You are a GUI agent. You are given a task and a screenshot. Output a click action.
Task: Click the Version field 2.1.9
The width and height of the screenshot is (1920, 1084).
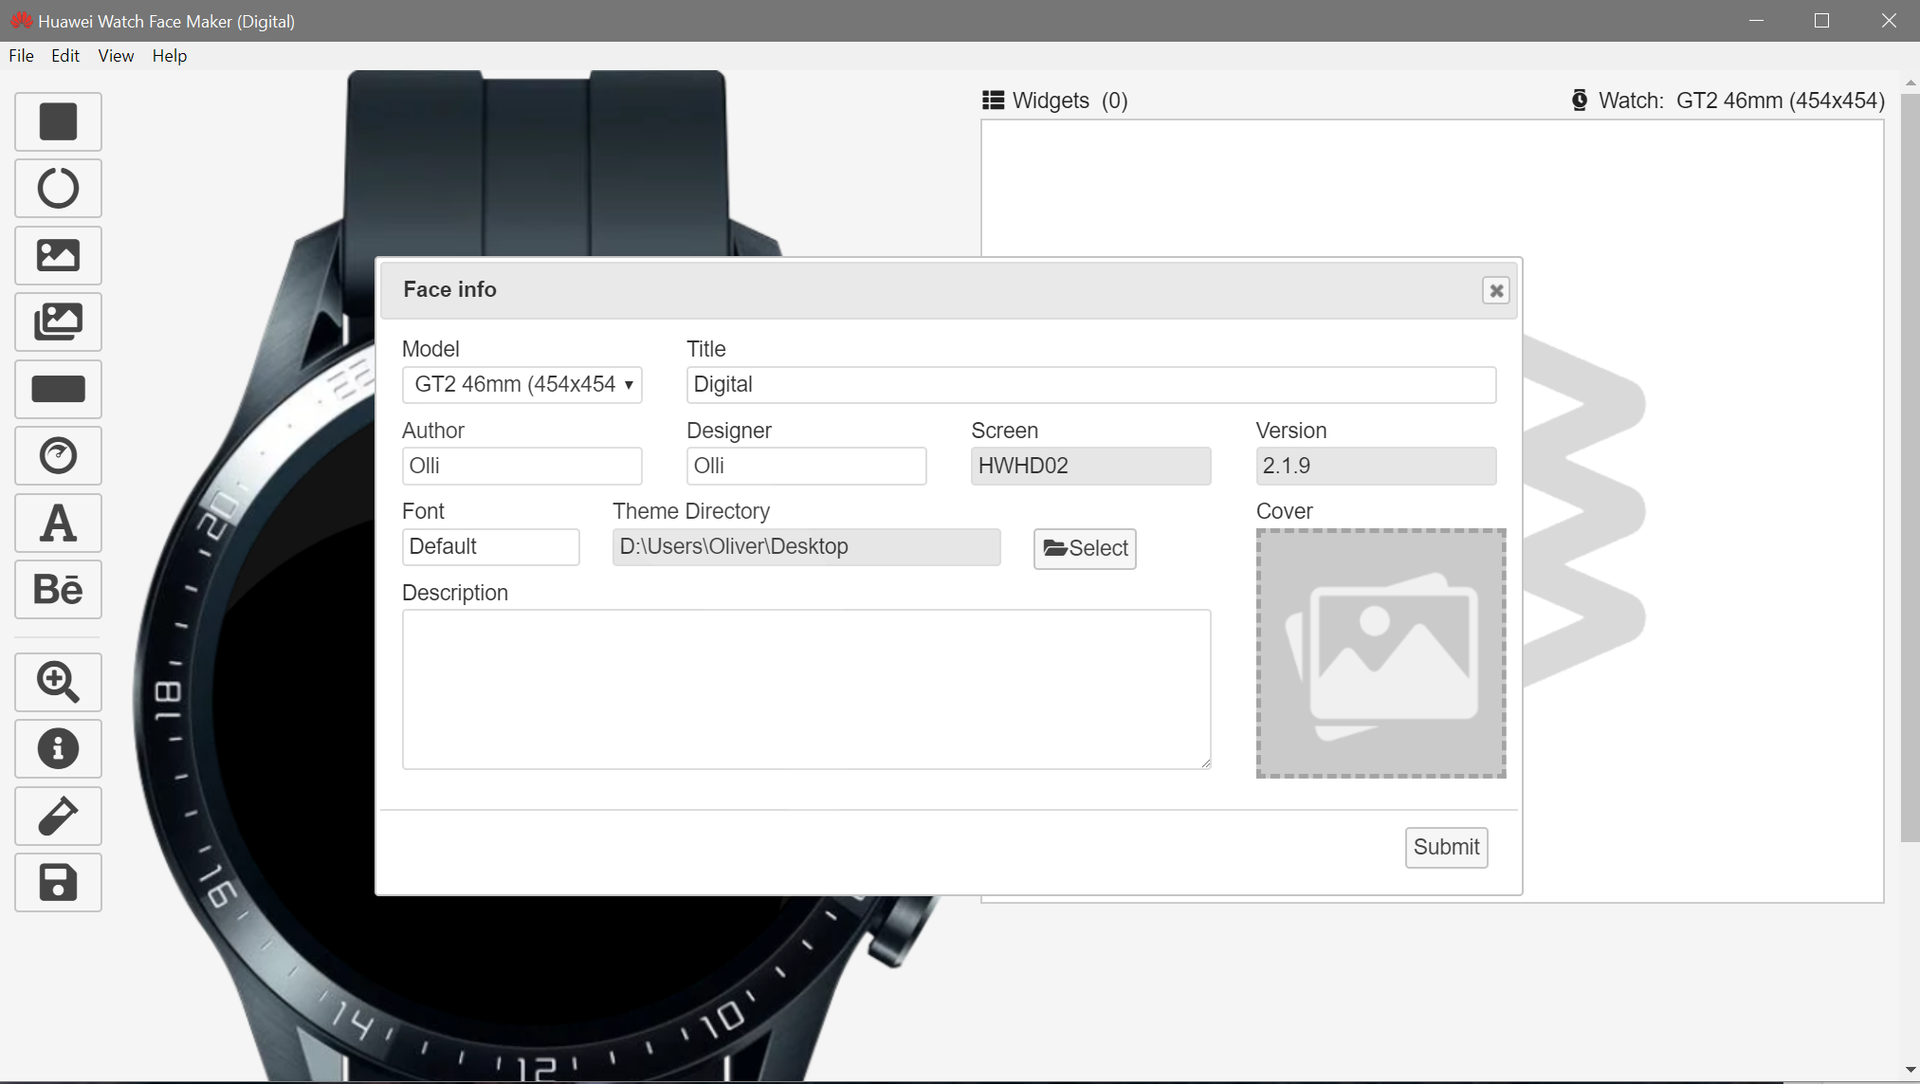click(x=1376, y=466)
